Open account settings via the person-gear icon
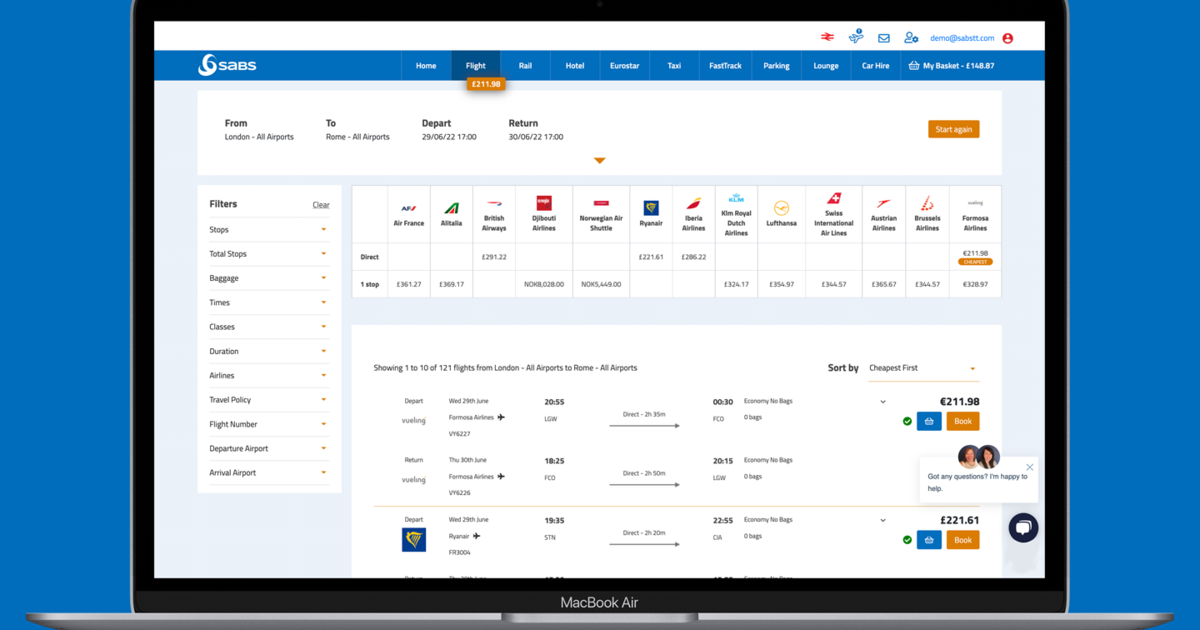Viewport: 1200px width, 630px height. pyautogui.click(x=911, y=38)
